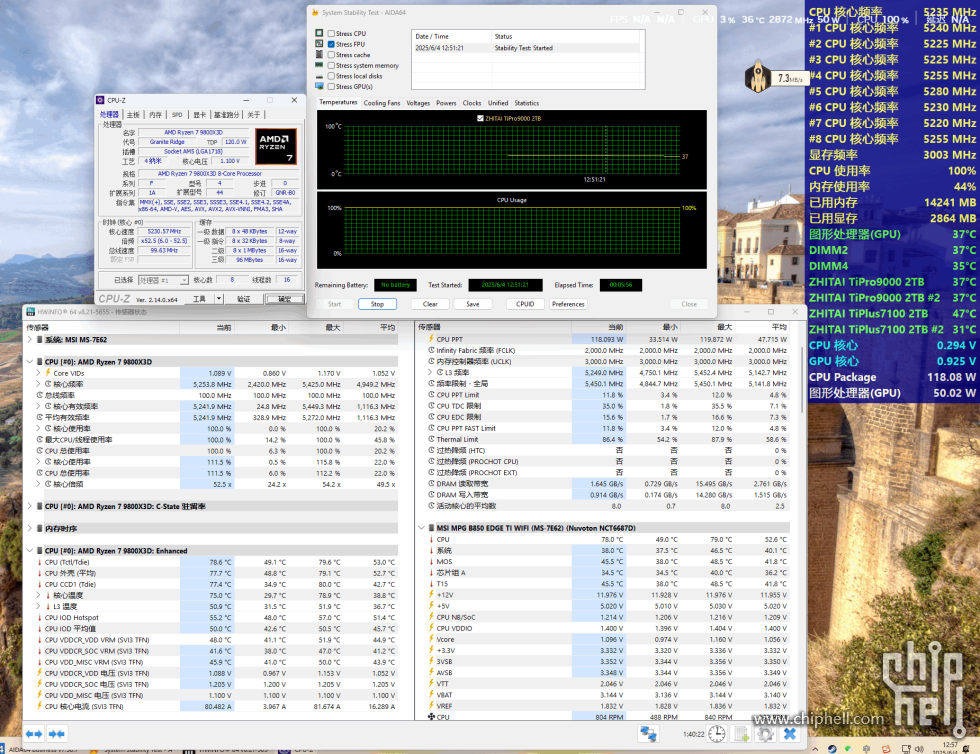The image size is (980, 754).
Task: Click Stress GPU(s) monitor icon
Action: [319, 86]
